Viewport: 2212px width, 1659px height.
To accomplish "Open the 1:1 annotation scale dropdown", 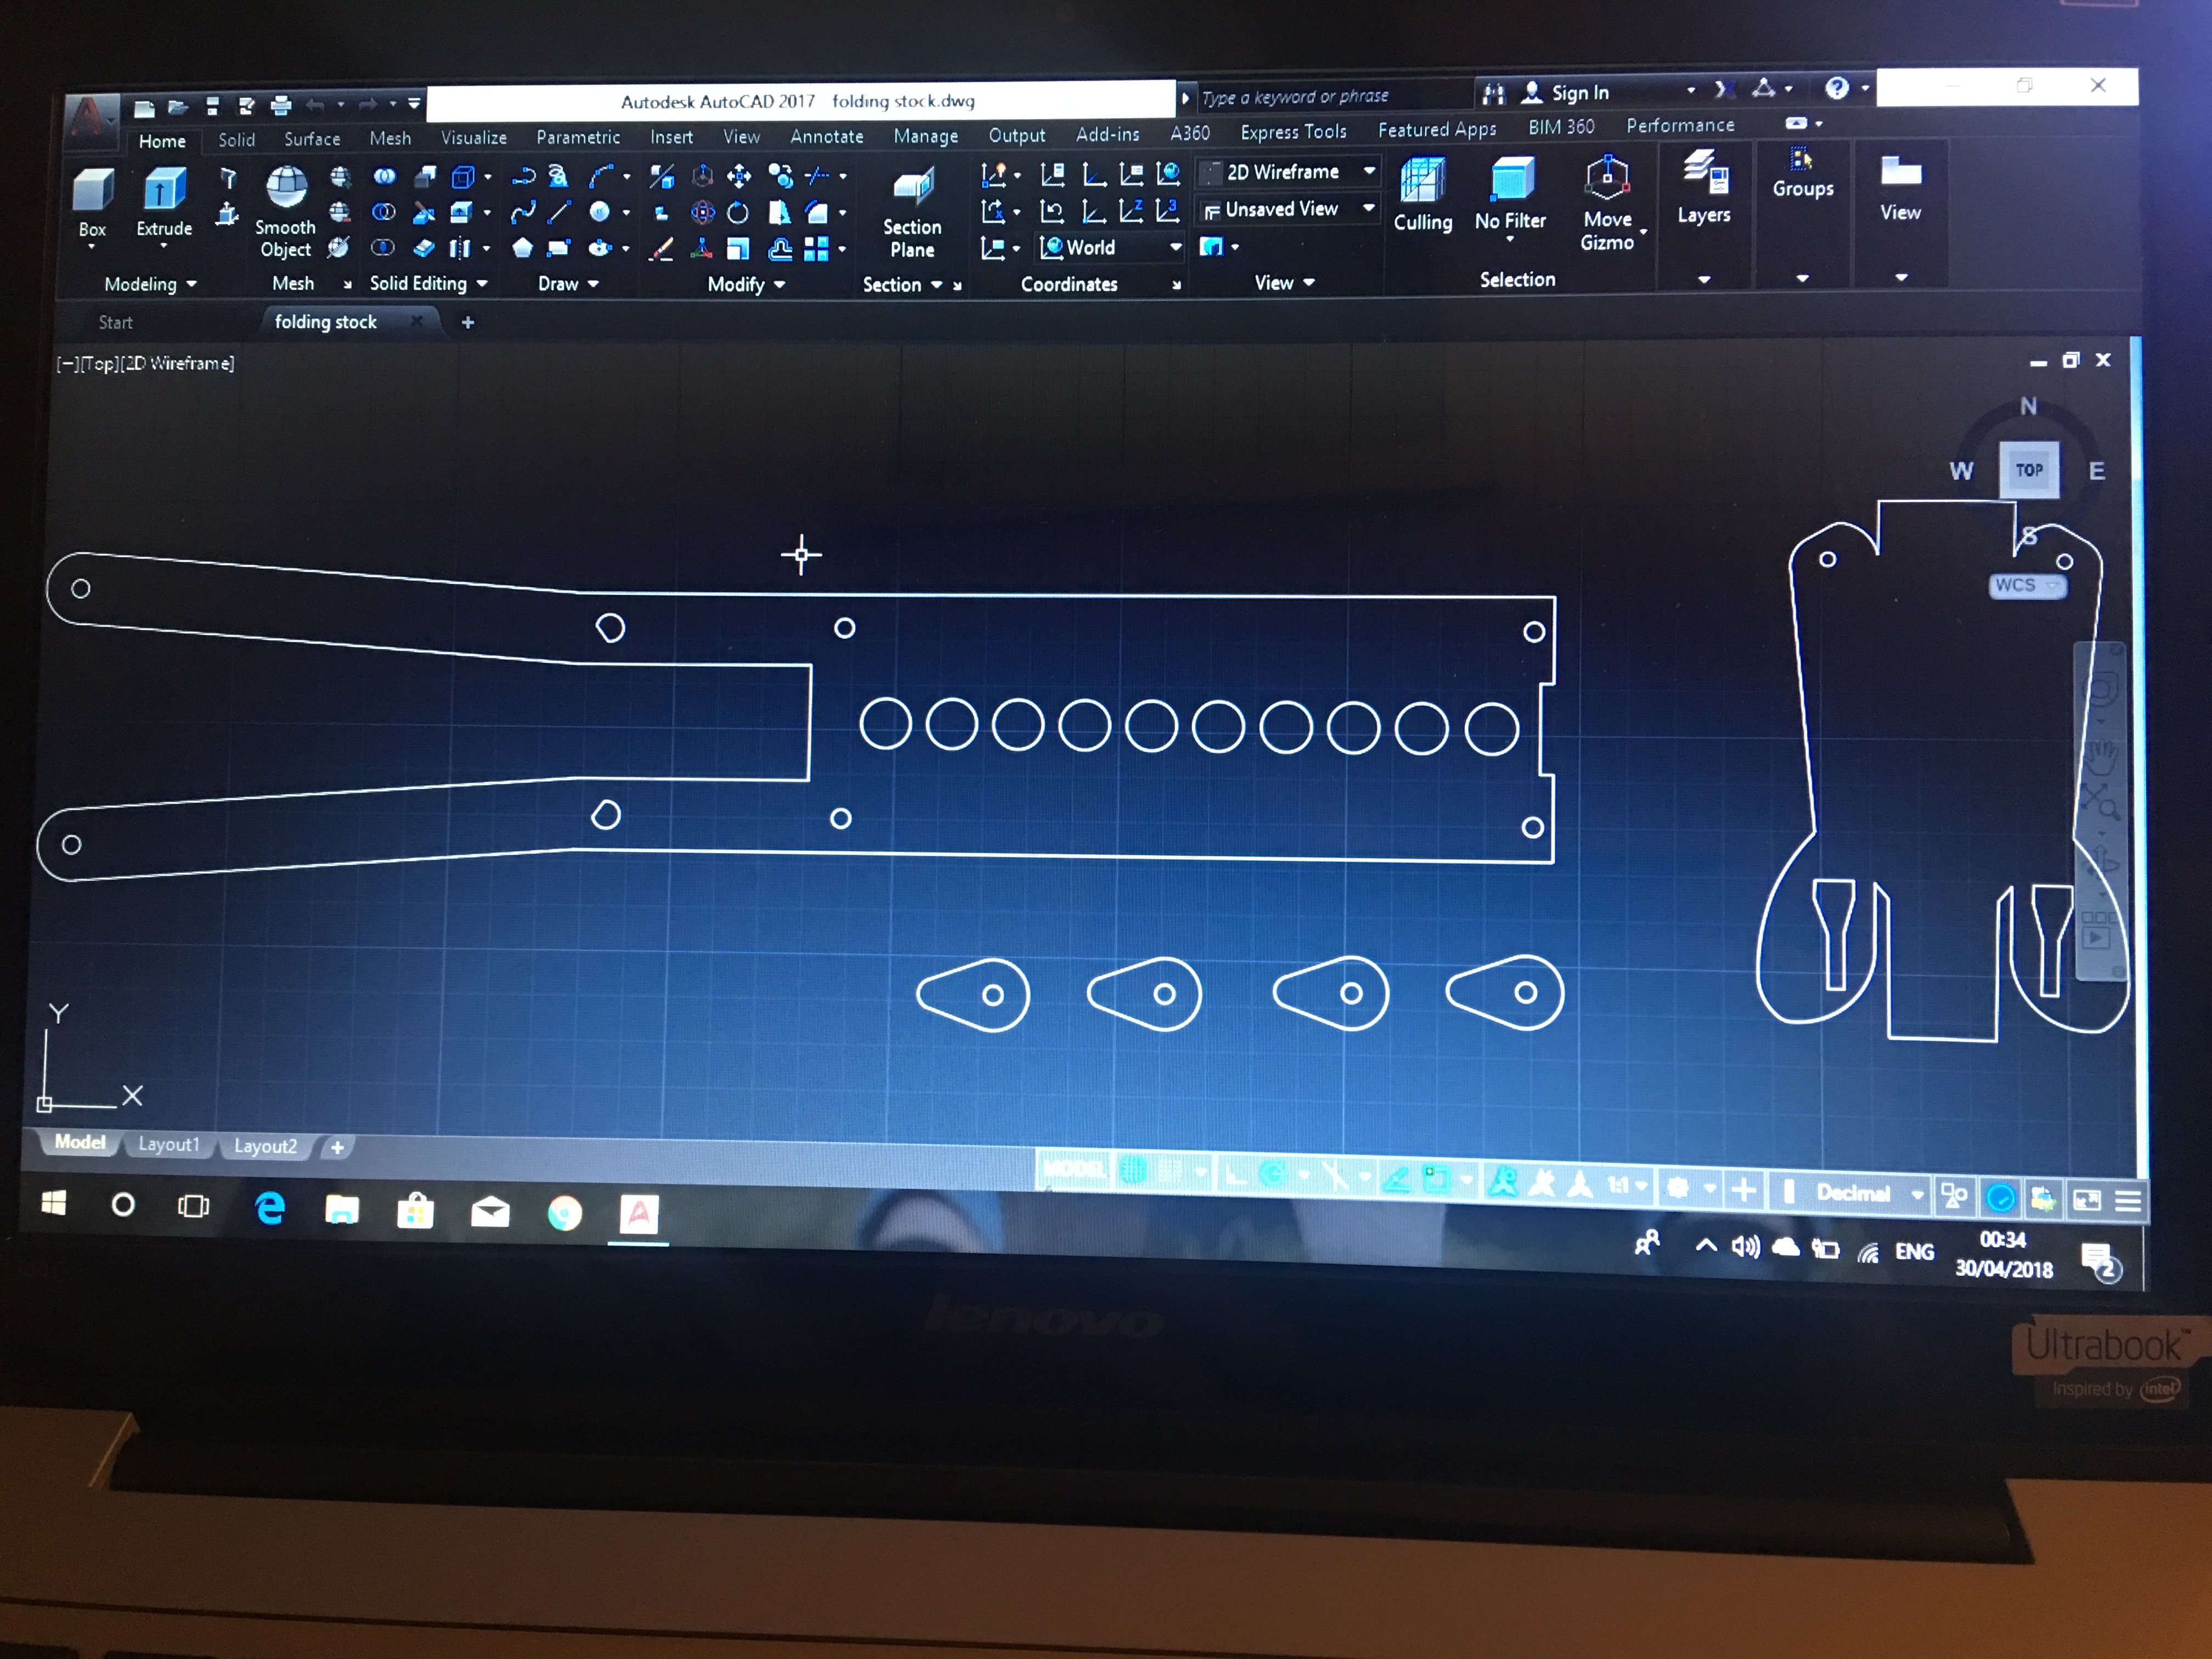I will coord(1627,1186).
